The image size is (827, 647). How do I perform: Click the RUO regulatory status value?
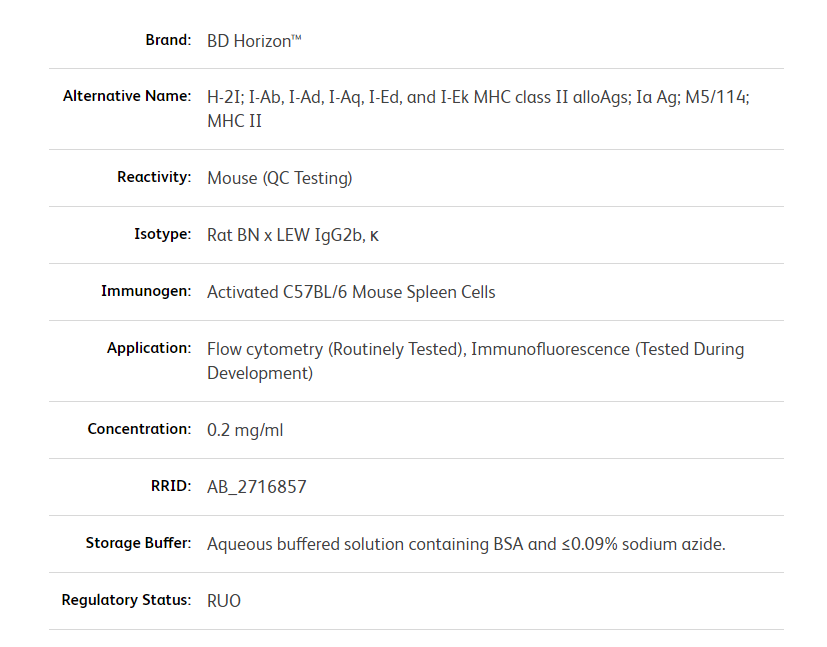[x=224, y=601]
